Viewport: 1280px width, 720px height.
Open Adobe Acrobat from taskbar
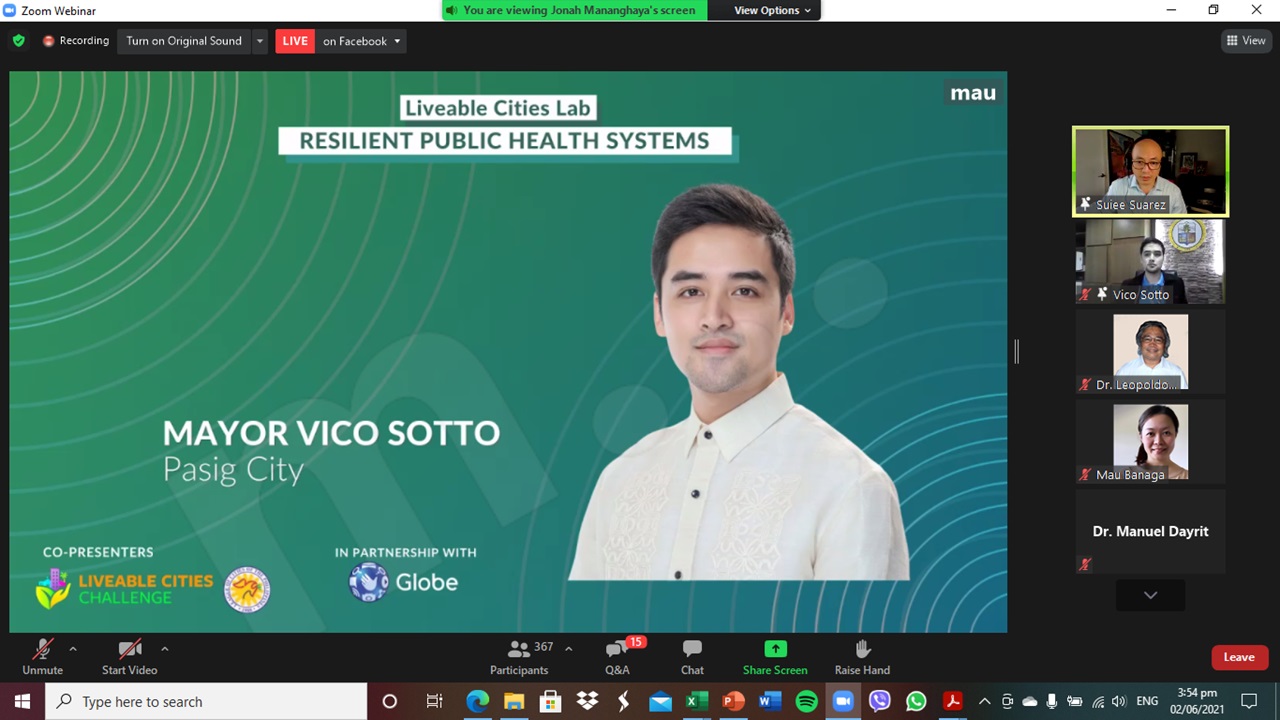(953, 701)
